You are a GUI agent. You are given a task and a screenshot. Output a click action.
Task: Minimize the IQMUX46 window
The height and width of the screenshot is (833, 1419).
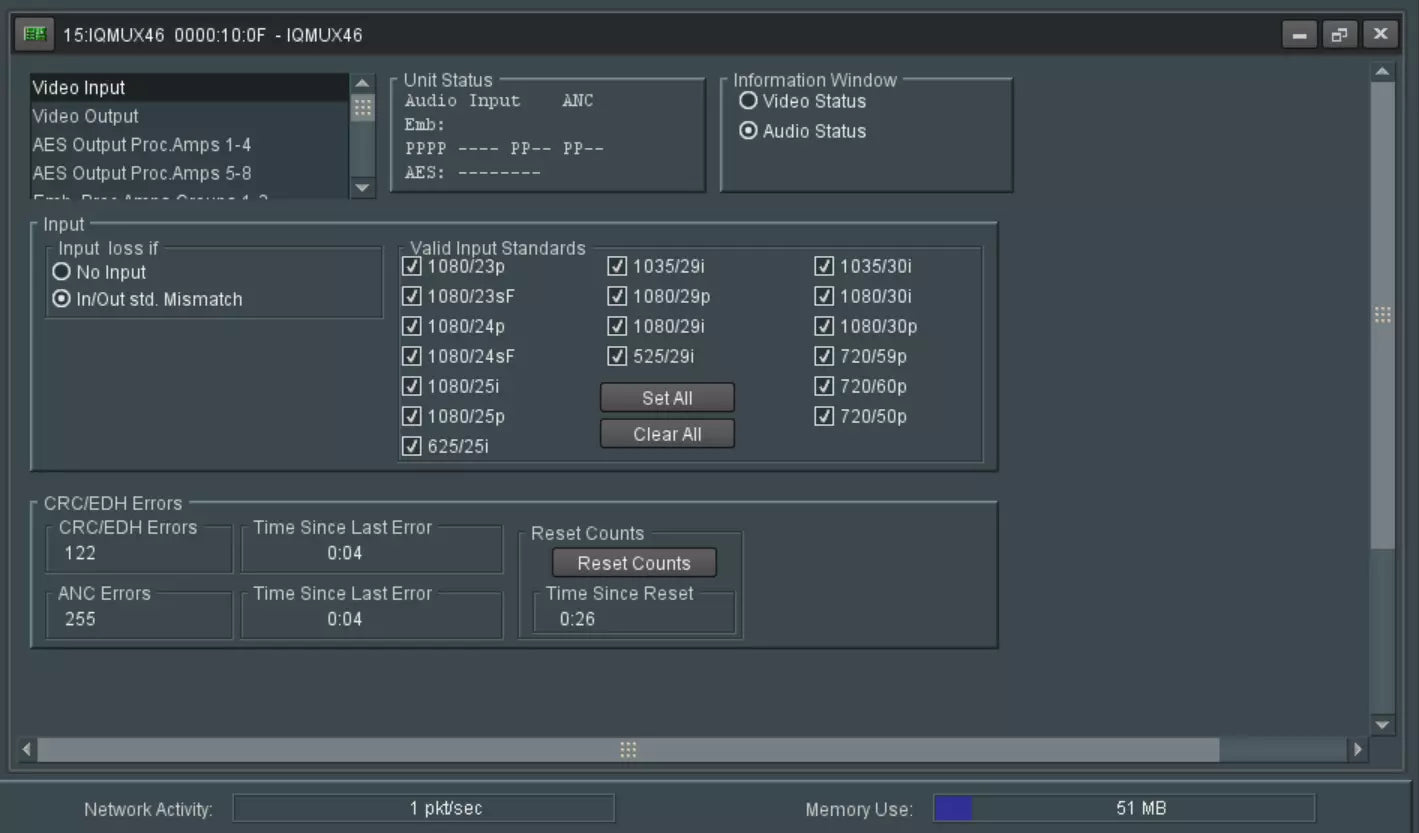(x=1299, y=35)
